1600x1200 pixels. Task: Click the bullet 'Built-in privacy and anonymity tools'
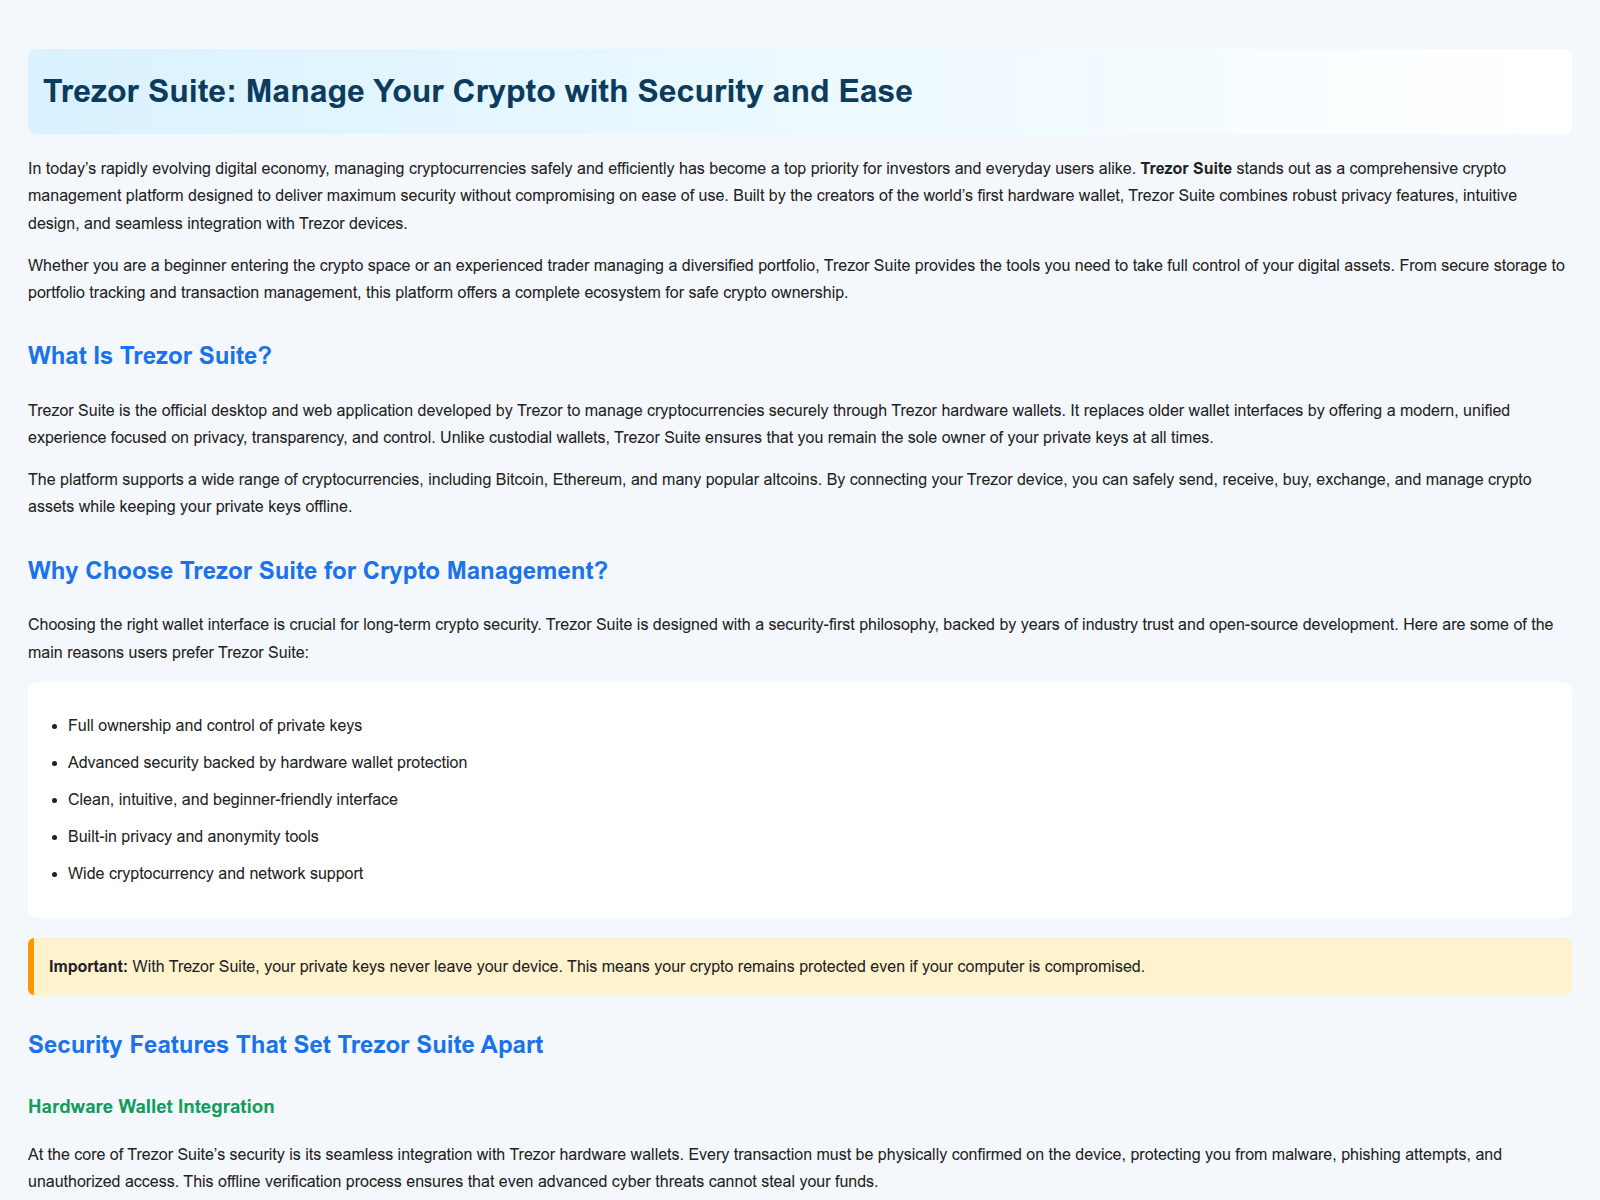pos(193,837)
